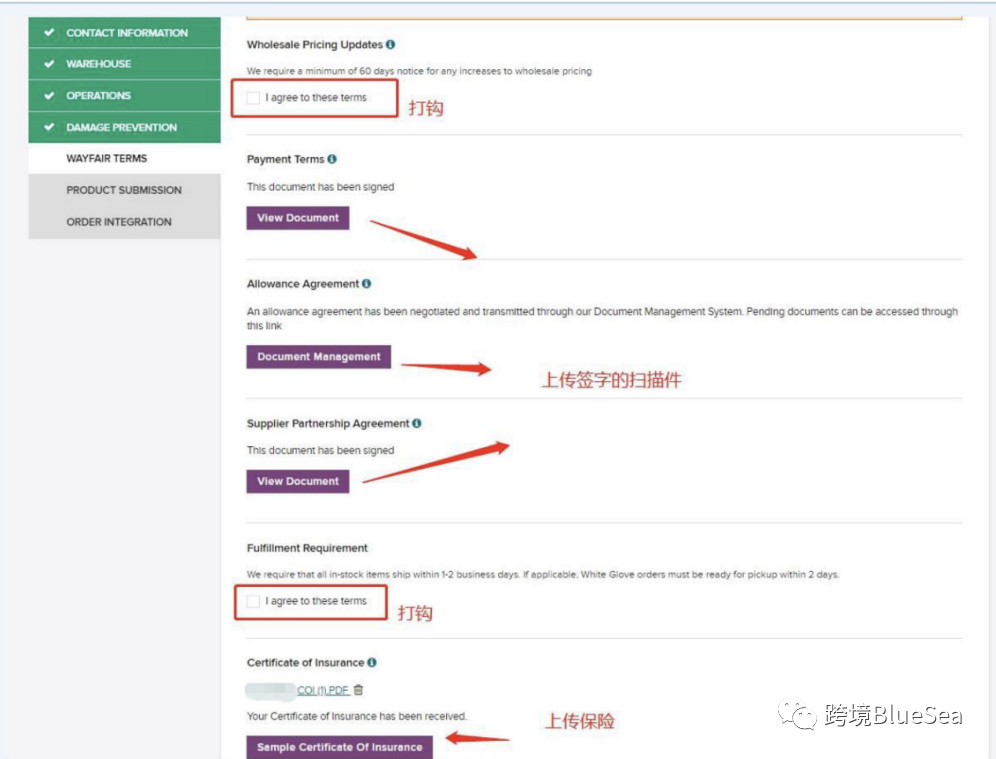Click the Payment Terms info icon
Screen dimensions: 996x759
332,159
